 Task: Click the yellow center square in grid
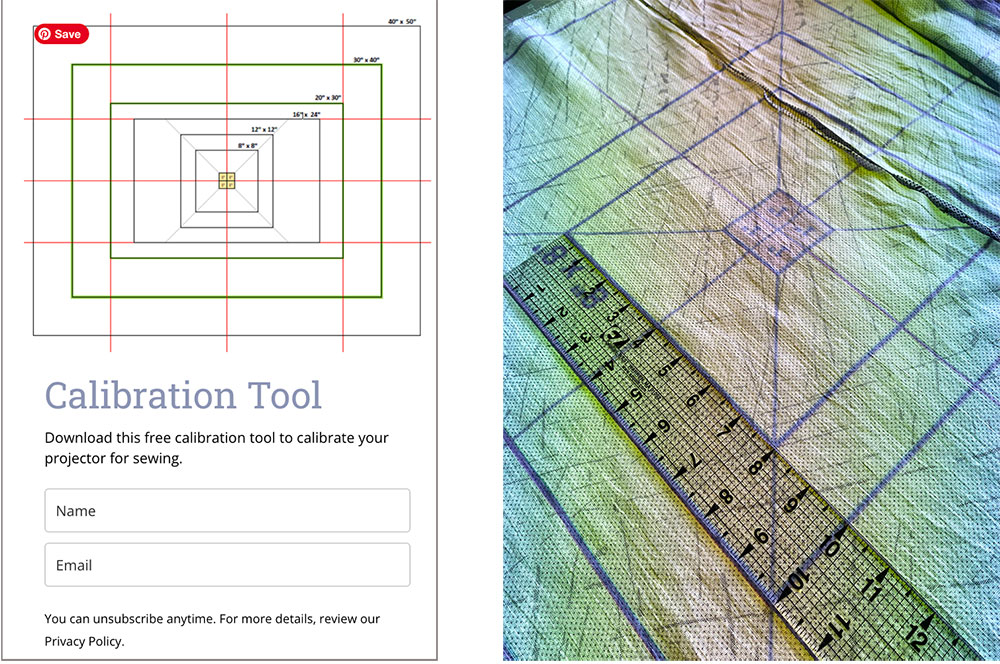[x=227, y=181]
